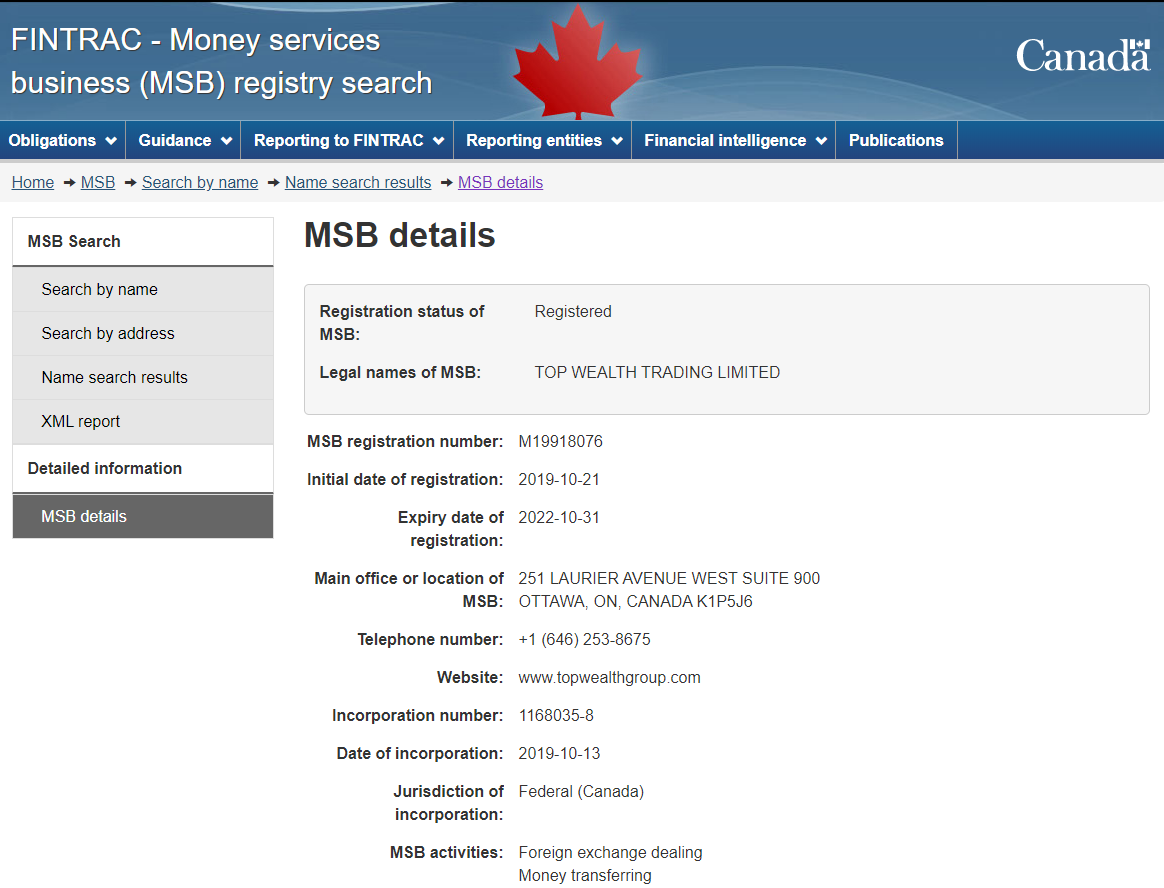Expand the Obligations menu chevron
This screenshot has width=1164, height=888.
click(x=111, y=140)
